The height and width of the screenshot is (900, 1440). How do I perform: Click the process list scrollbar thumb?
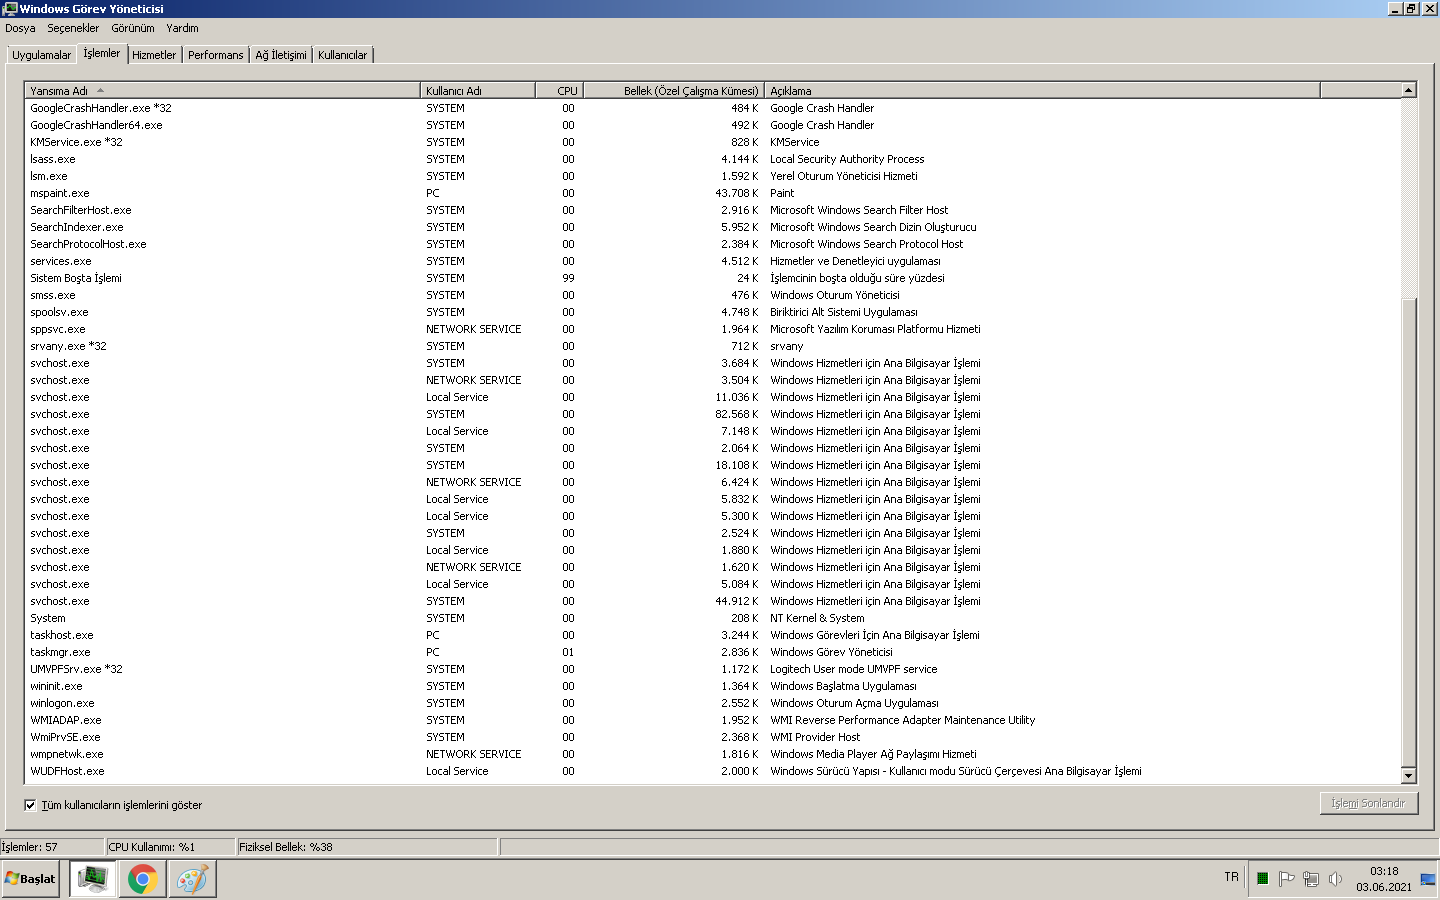pyautogui.click(x=1409, y=531)
